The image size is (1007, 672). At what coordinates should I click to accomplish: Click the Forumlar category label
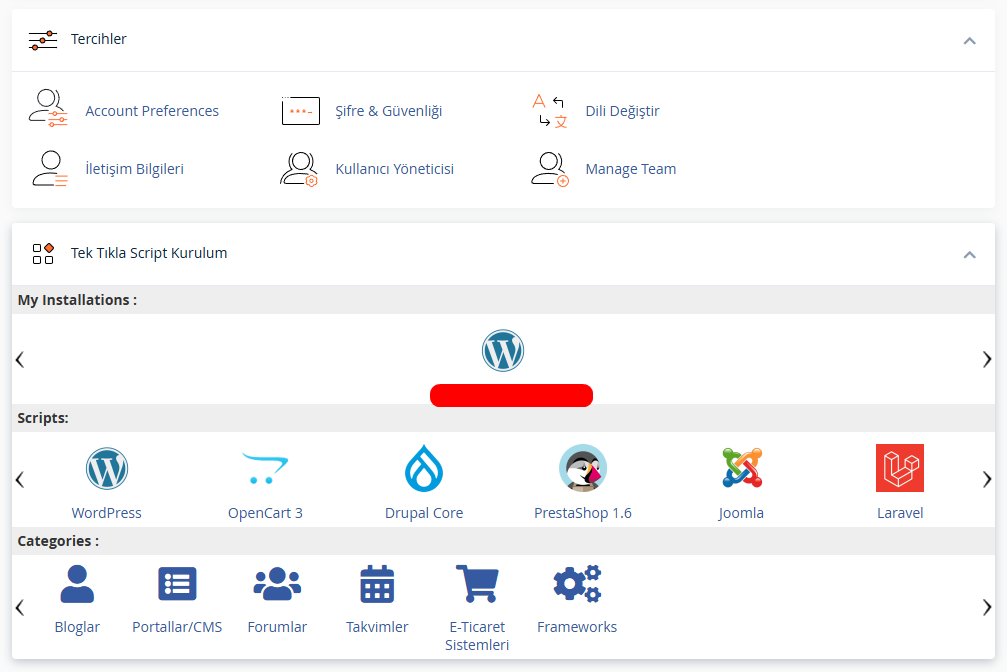pyautogui.click(x=277, y=627)
